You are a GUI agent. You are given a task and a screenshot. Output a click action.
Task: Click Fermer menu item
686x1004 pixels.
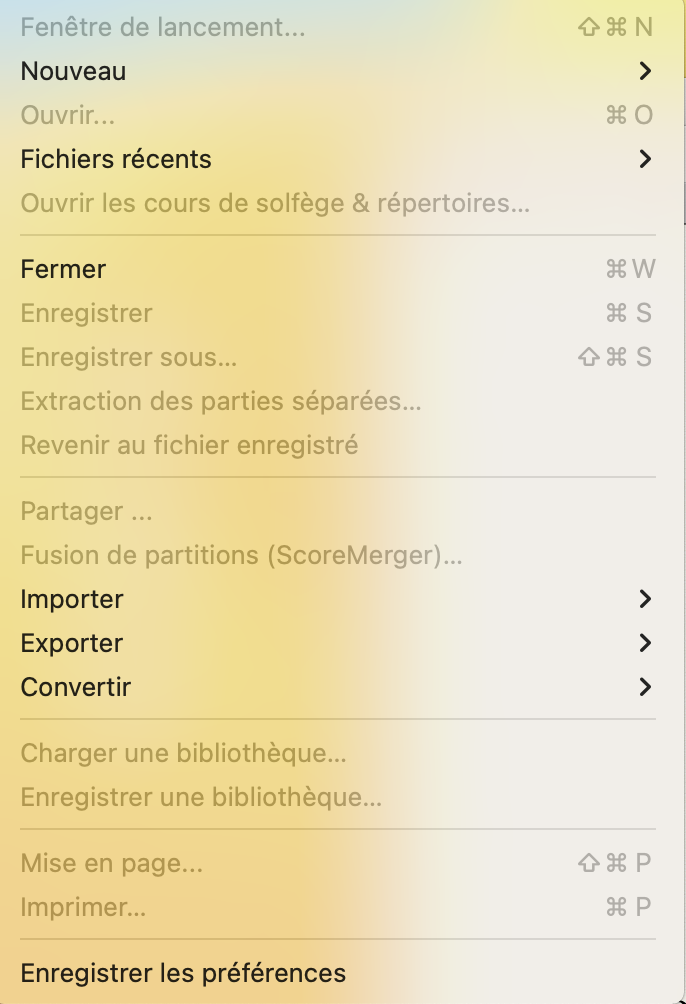(63, 269)
